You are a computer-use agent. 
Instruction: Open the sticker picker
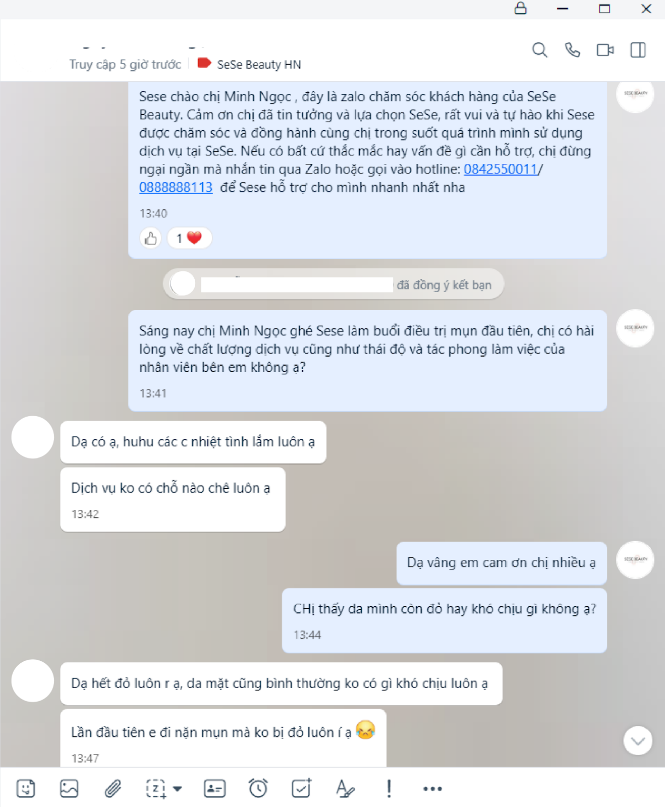point(26,788)
